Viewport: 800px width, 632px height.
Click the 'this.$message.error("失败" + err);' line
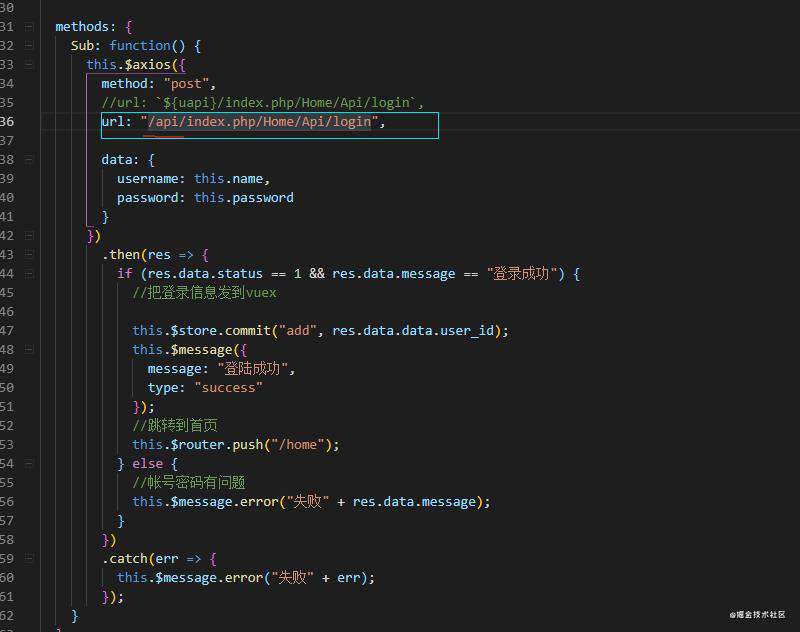coord(246,578)
